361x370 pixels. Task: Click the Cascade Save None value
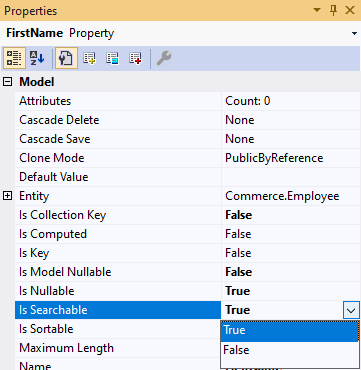click(291, 139)
